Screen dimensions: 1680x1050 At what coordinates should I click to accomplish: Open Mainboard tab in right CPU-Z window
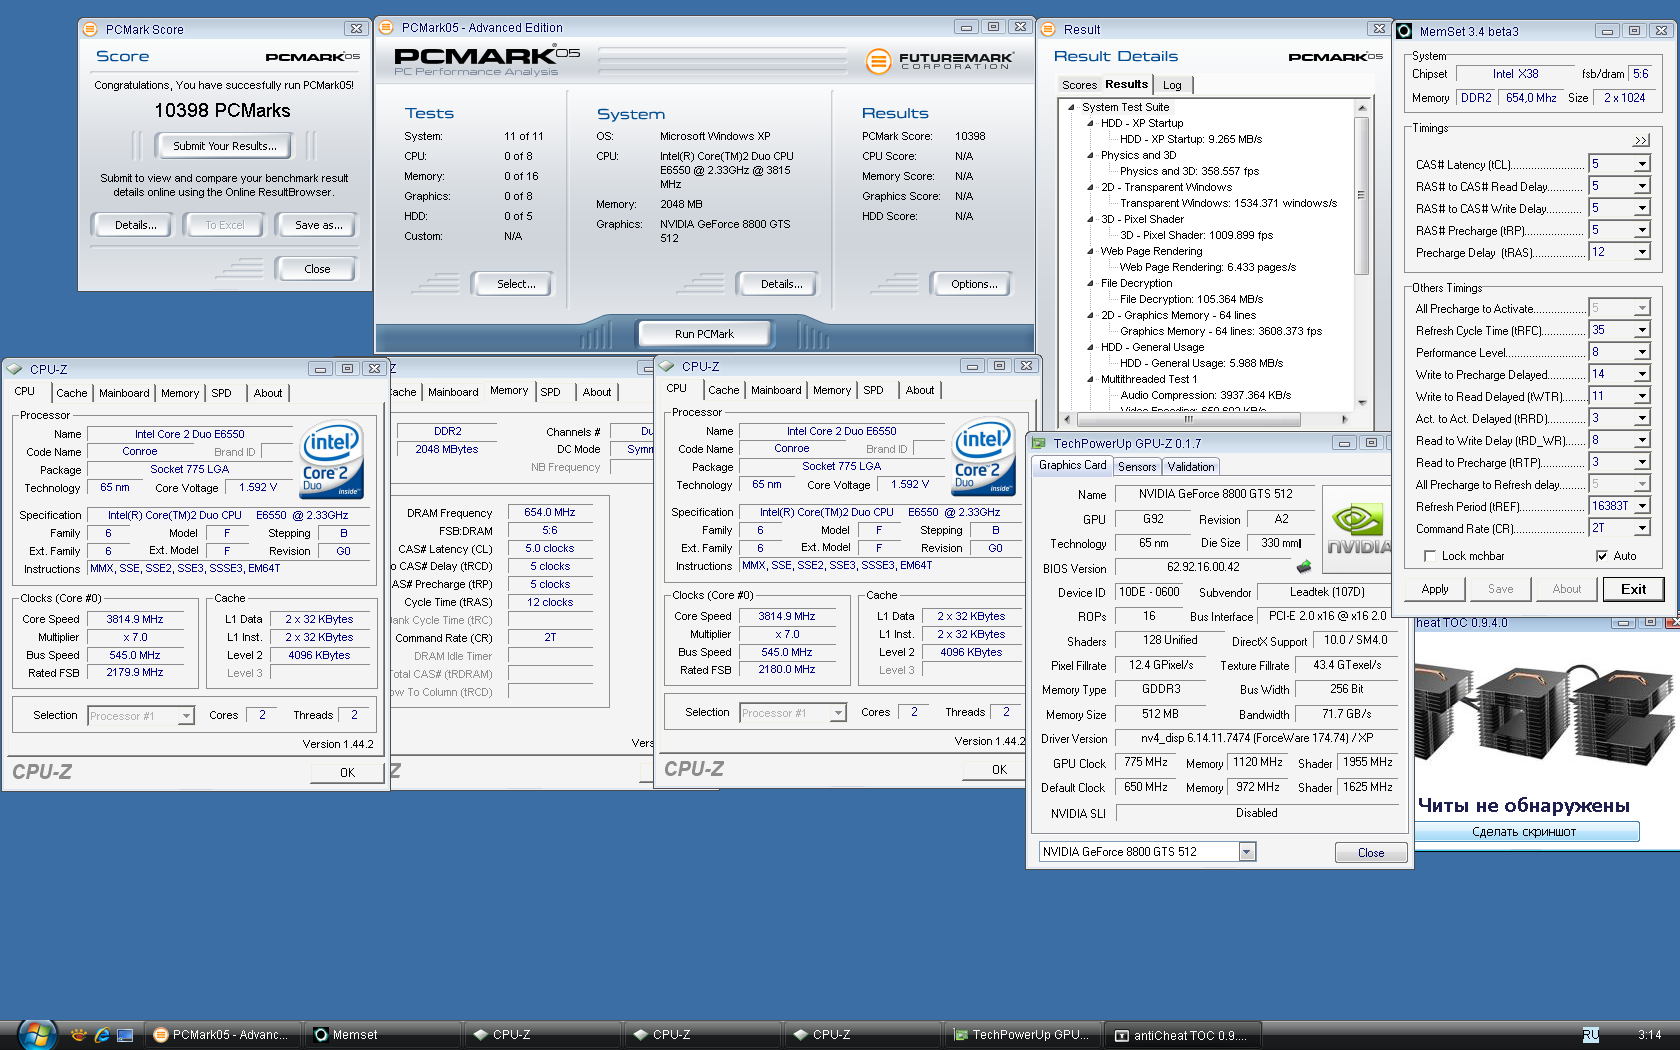point(776,390)
